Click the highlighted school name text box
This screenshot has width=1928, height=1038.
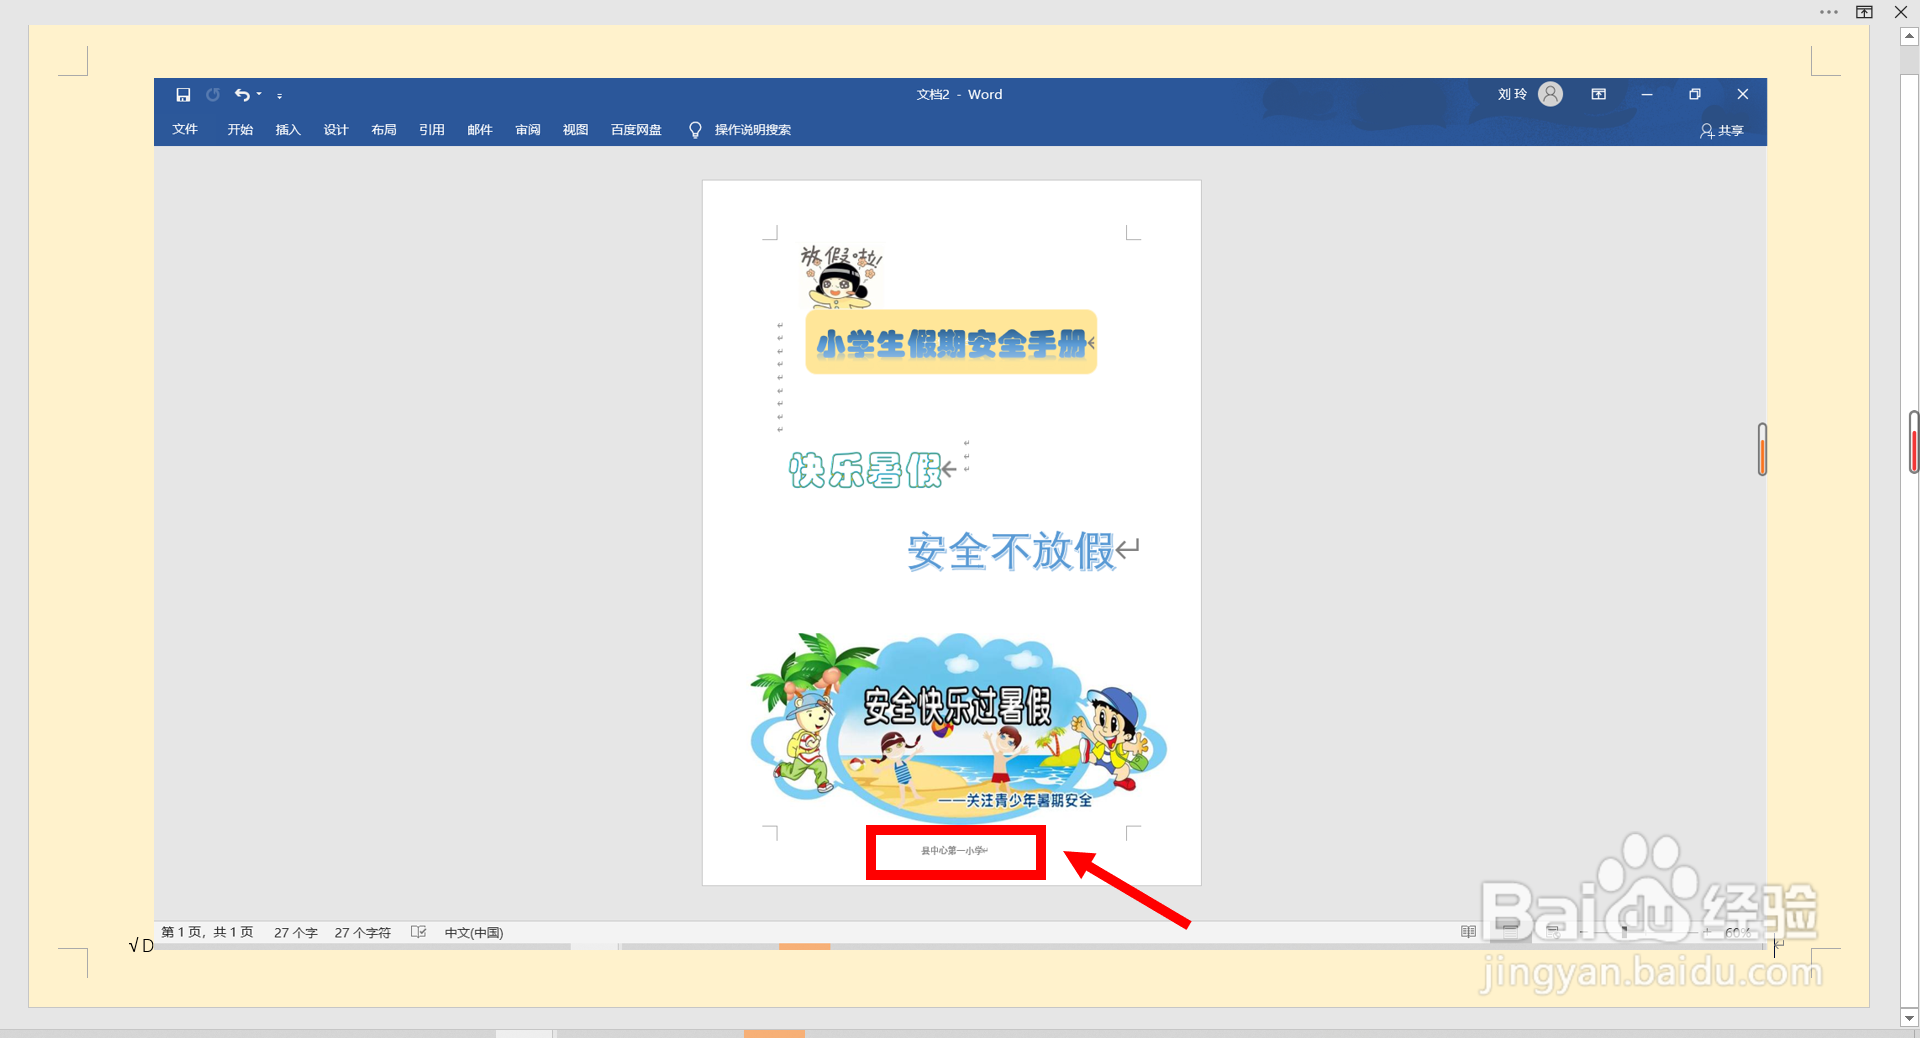click(x=955, y=852)
